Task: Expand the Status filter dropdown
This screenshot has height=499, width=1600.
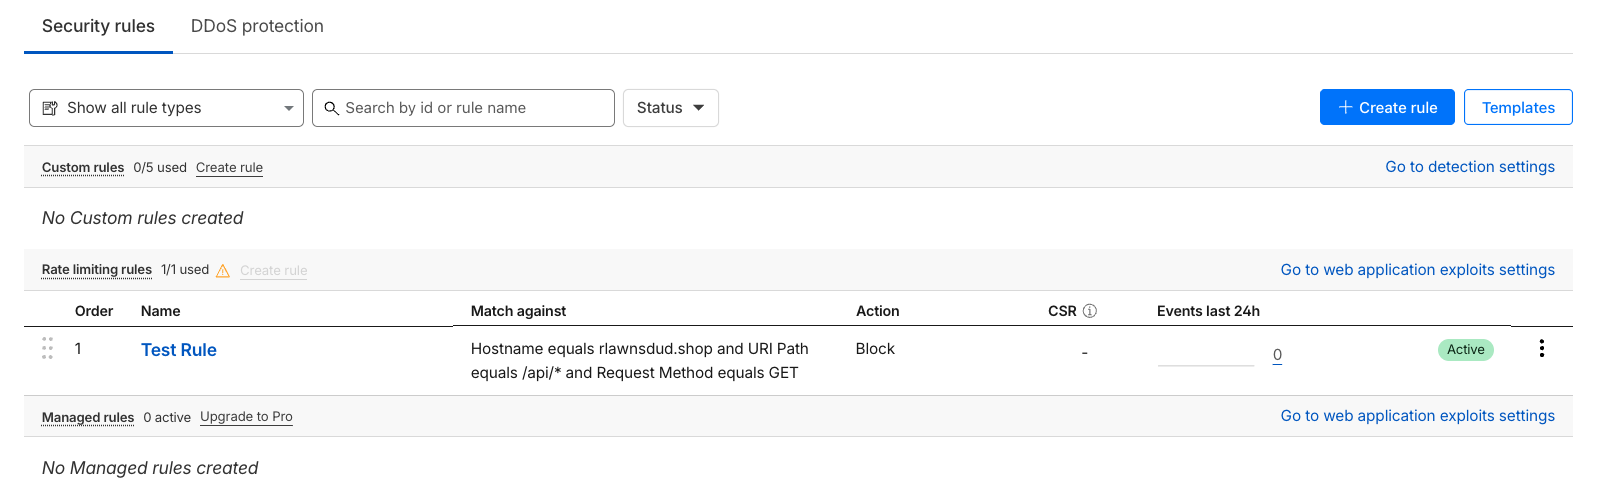Action: [x=670, y=108]
